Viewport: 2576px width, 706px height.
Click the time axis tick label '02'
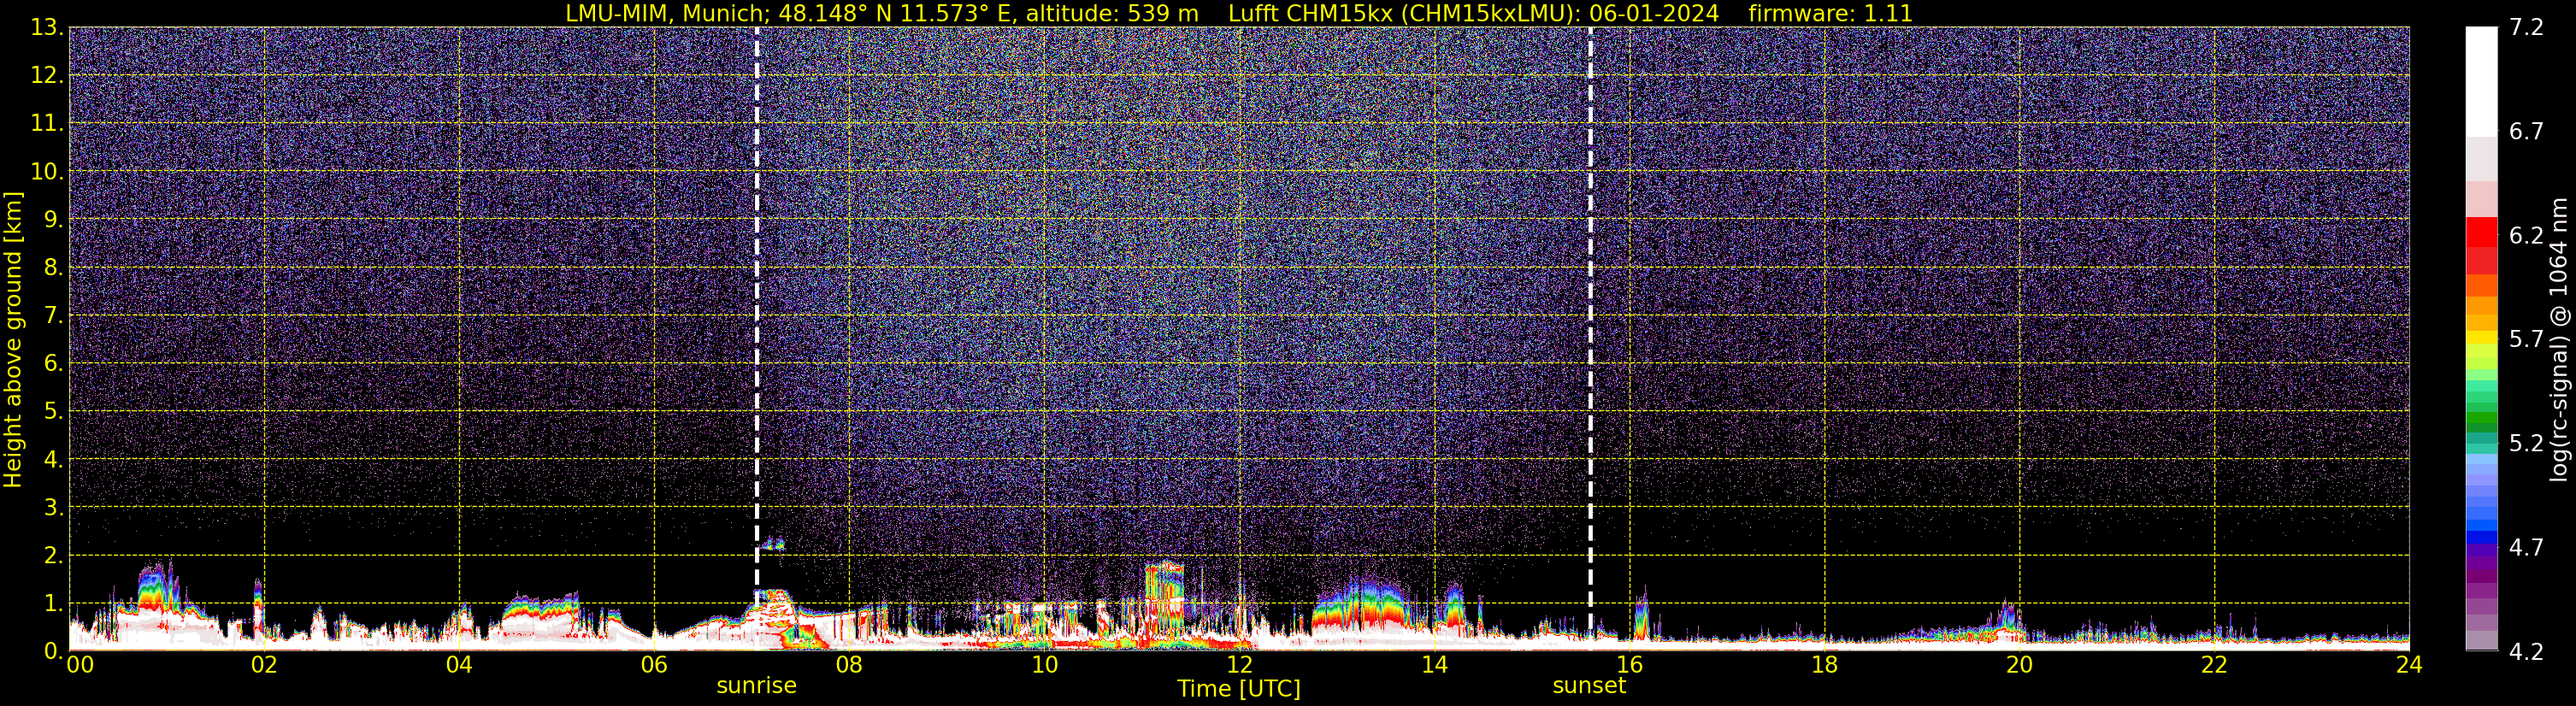click(264, 665)
